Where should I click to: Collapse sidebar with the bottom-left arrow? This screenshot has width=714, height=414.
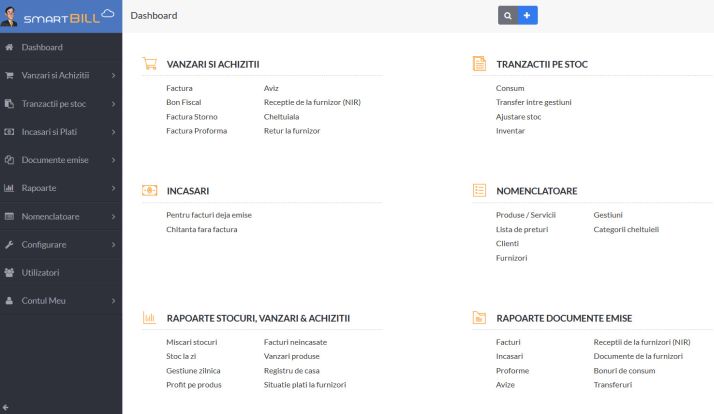[x=5, y=408]
